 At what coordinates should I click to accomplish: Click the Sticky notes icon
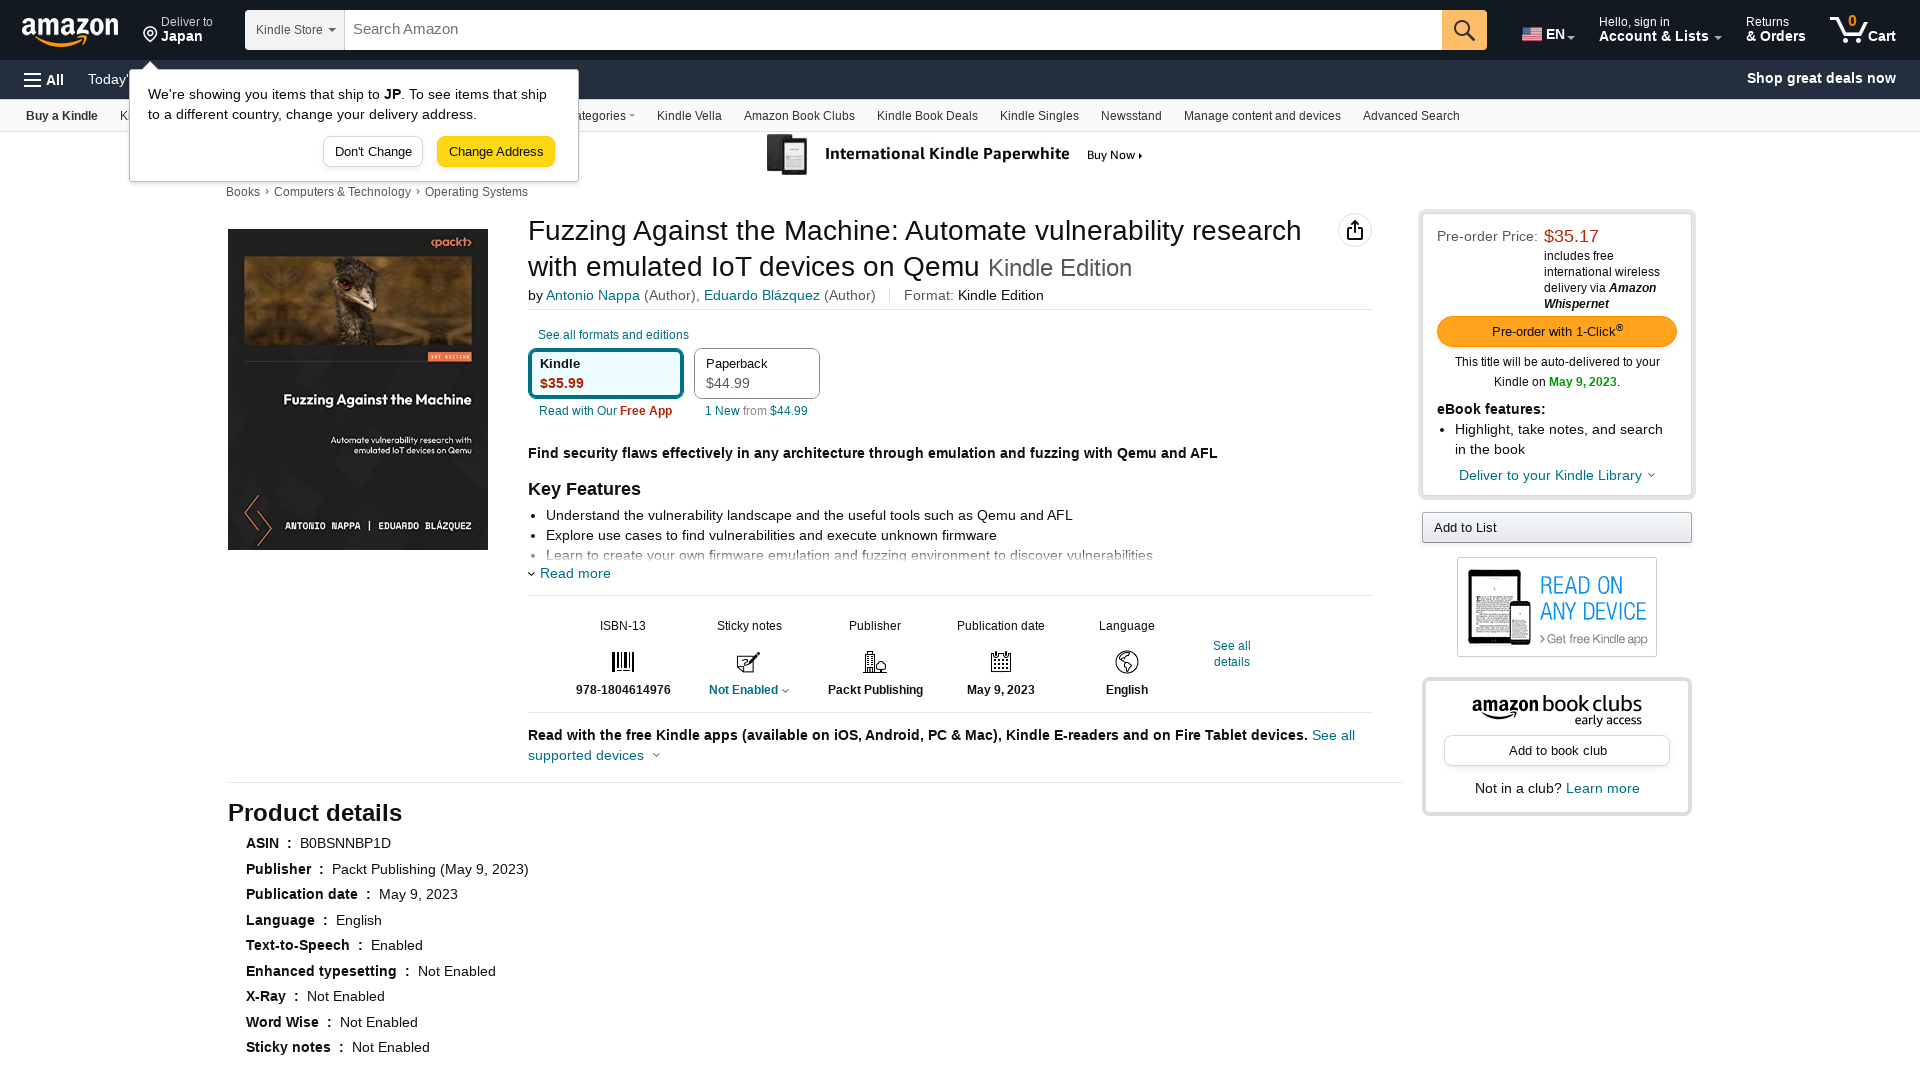749,662
